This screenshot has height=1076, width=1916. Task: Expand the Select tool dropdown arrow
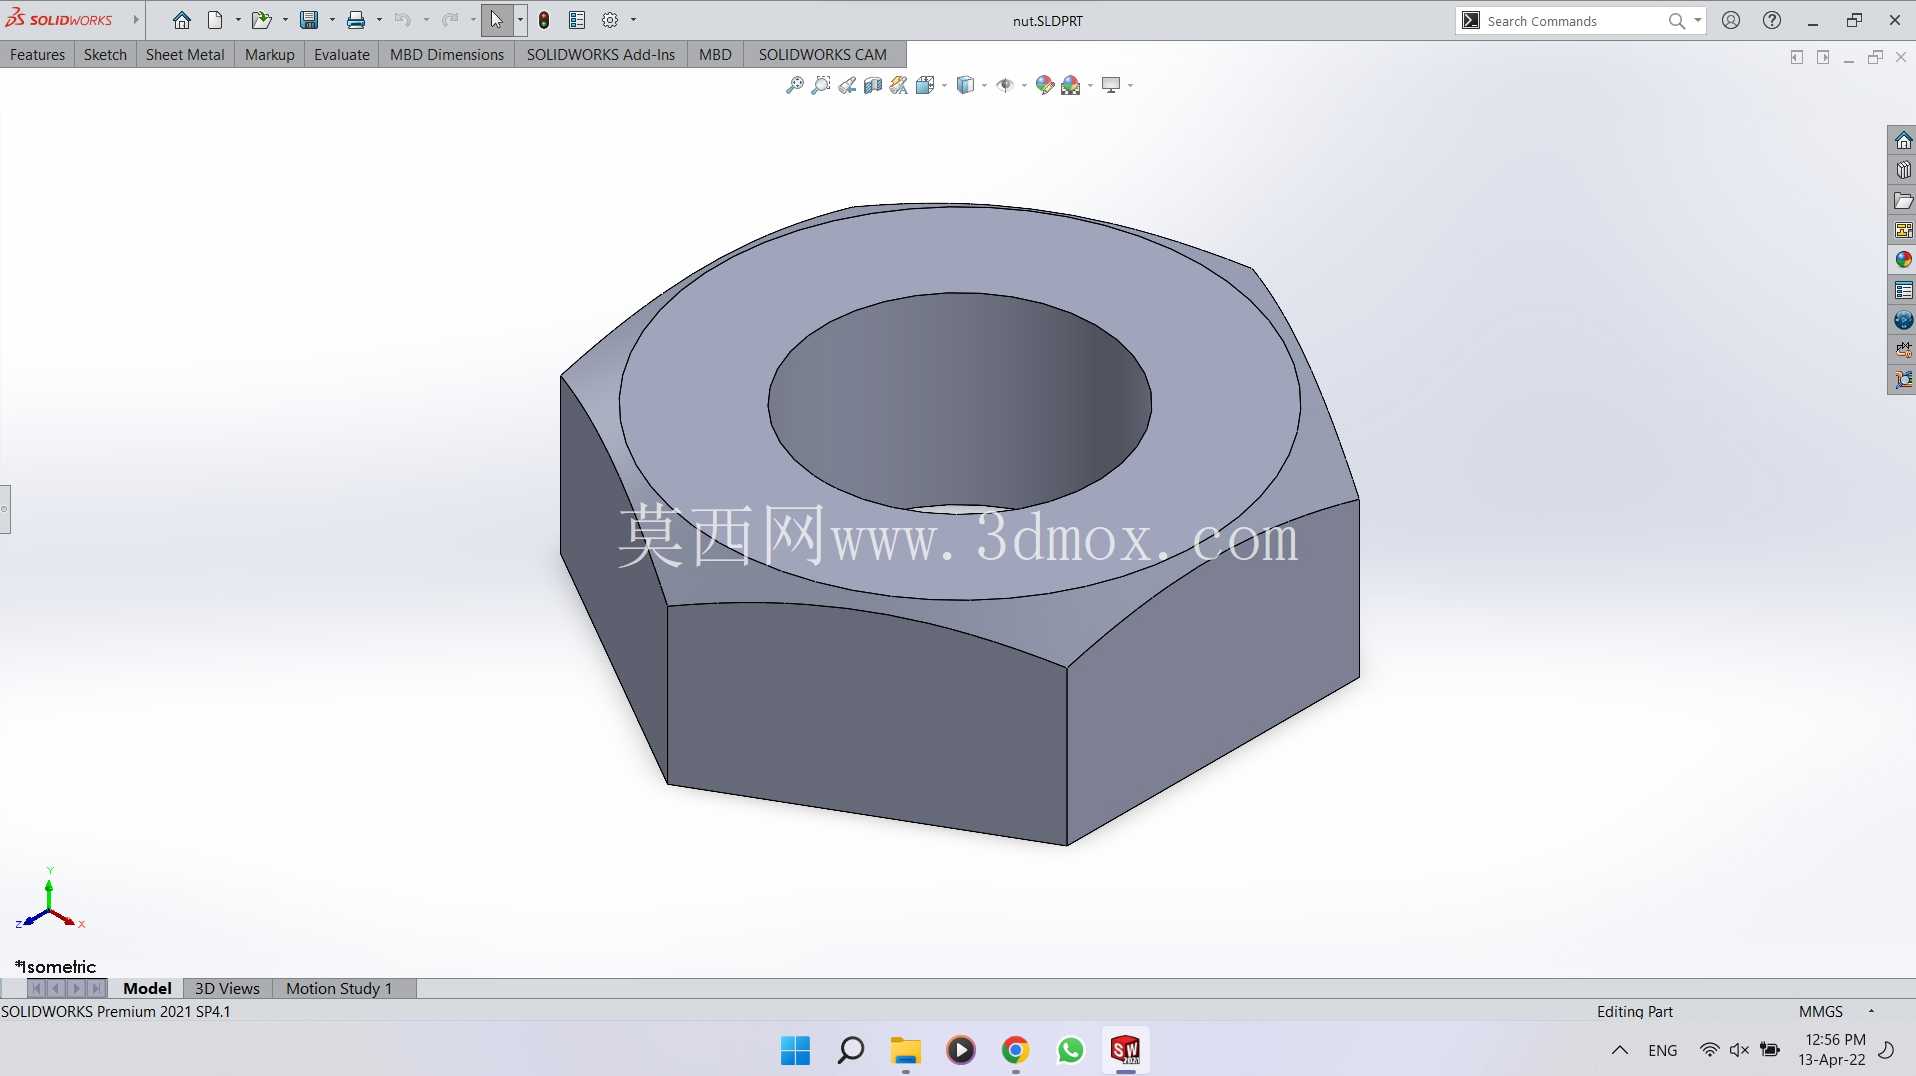click(520, 20)
